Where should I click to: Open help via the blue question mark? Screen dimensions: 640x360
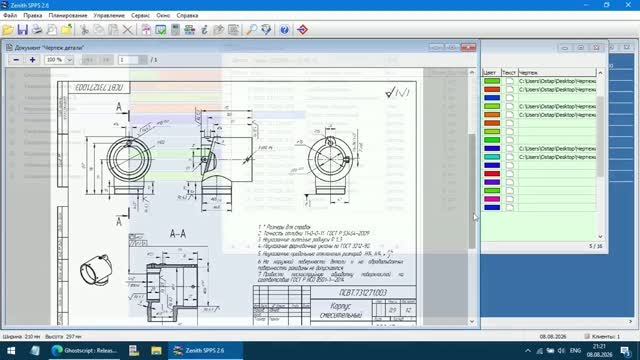pyautogui.click(x=284, y=30)
